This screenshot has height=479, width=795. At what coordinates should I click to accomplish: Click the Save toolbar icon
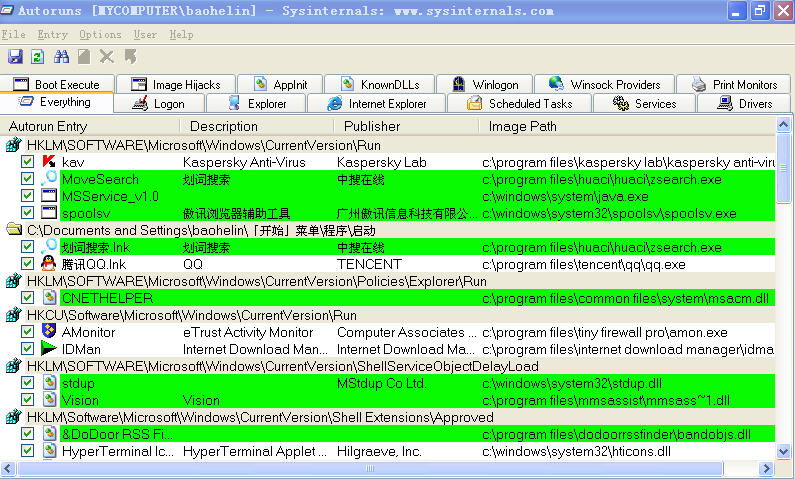pyautogui.click(x=15, y=57)
